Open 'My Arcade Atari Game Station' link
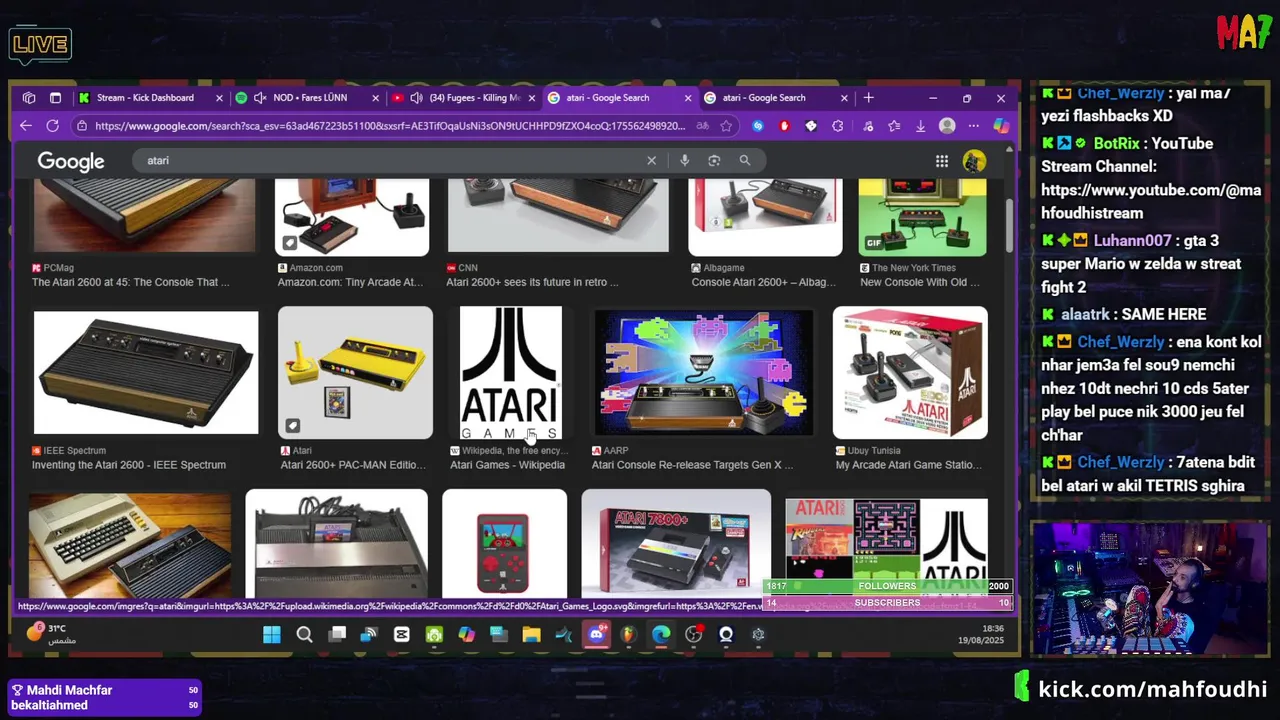The width and height of the screenshot is (1280, 720). (908, 465)
